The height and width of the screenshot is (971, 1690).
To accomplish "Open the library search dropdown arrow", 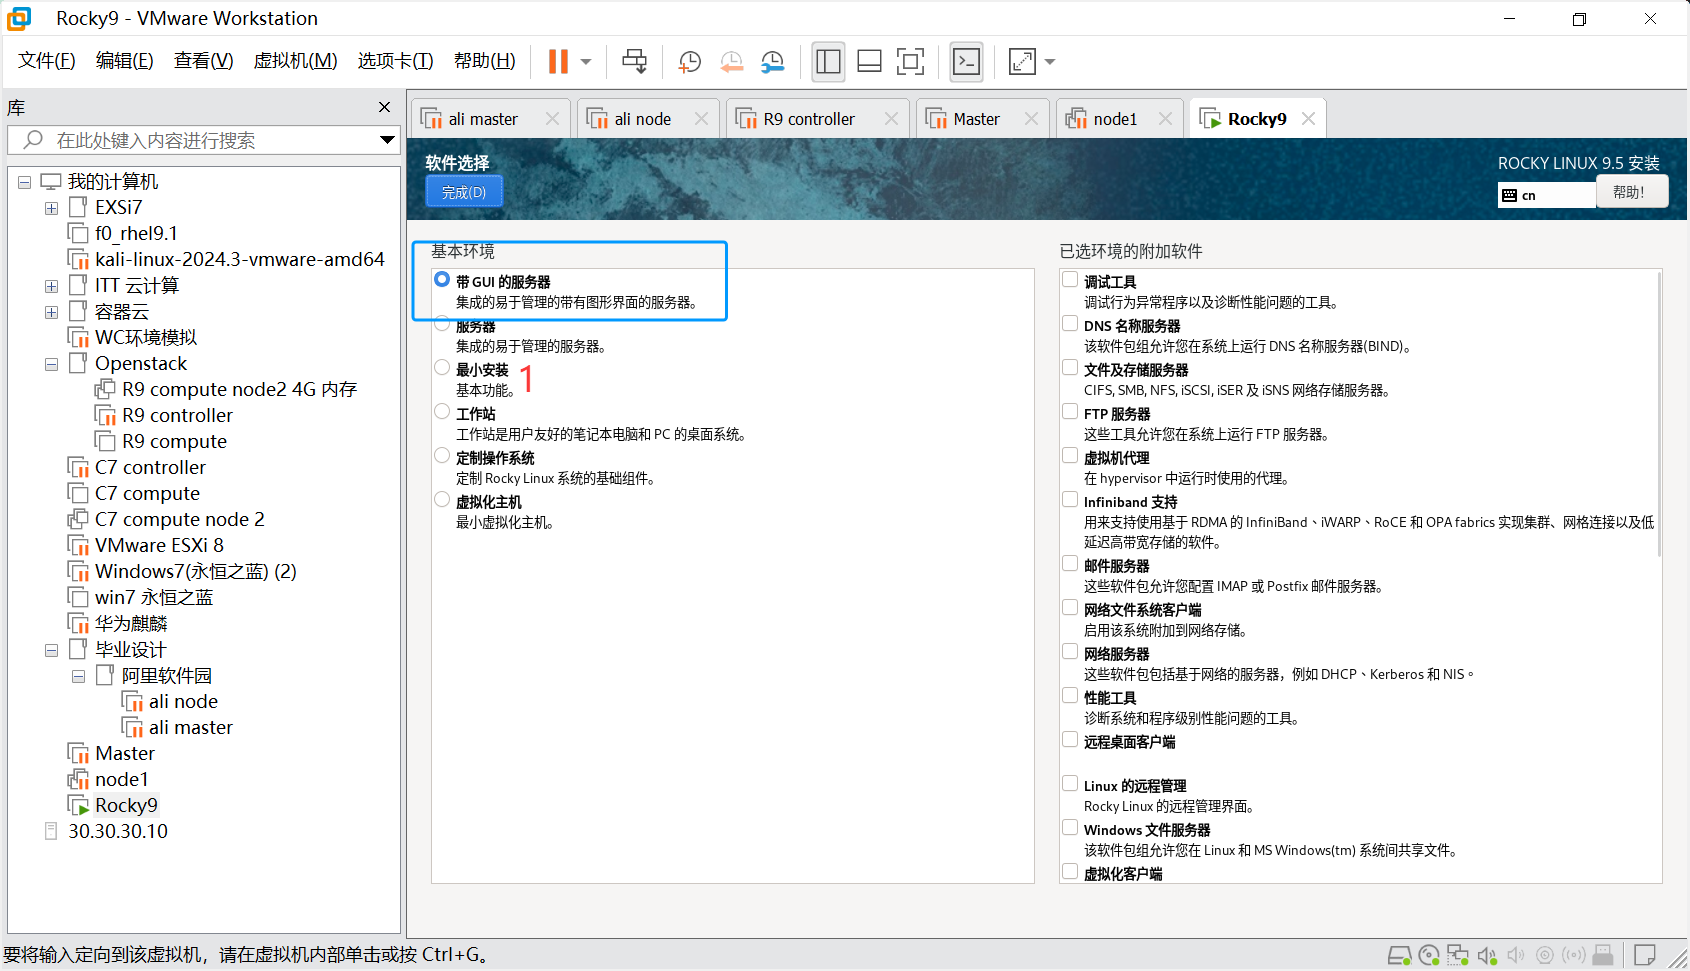I will 387,140.
